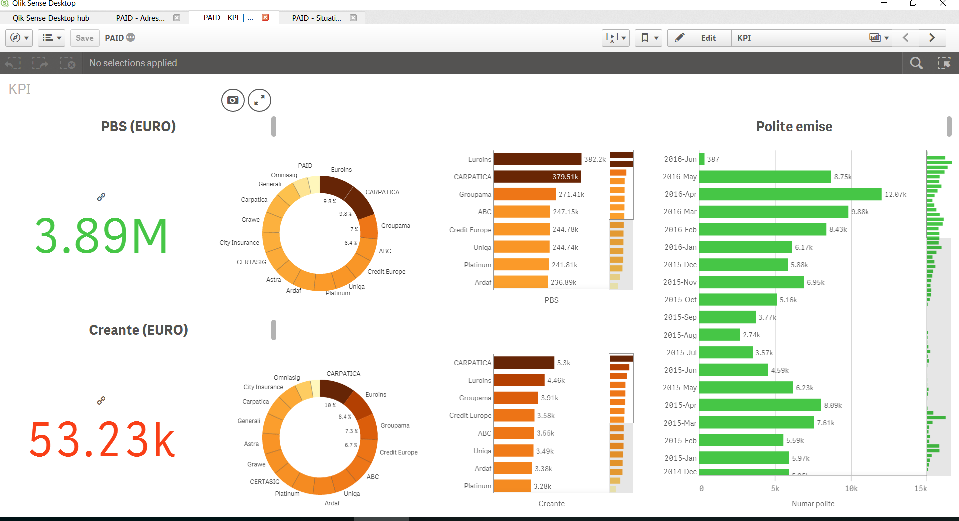Open the global list menu dropdown
This screenshot has width=959, height=521.
[51, 38]
